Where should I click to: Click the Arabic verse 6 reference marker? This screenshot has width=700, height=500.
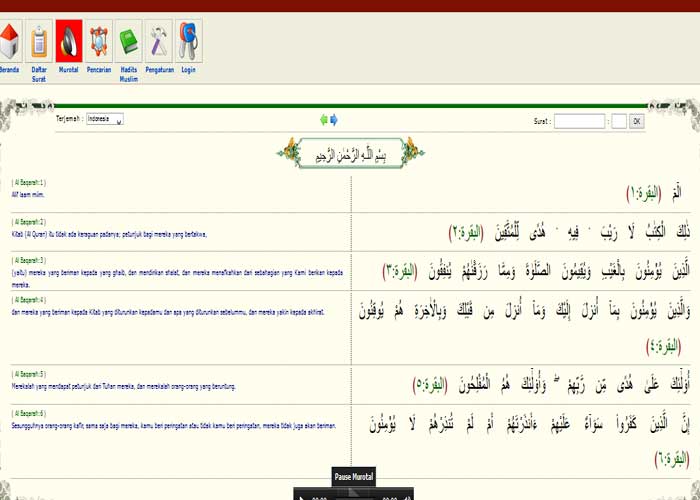672,459
